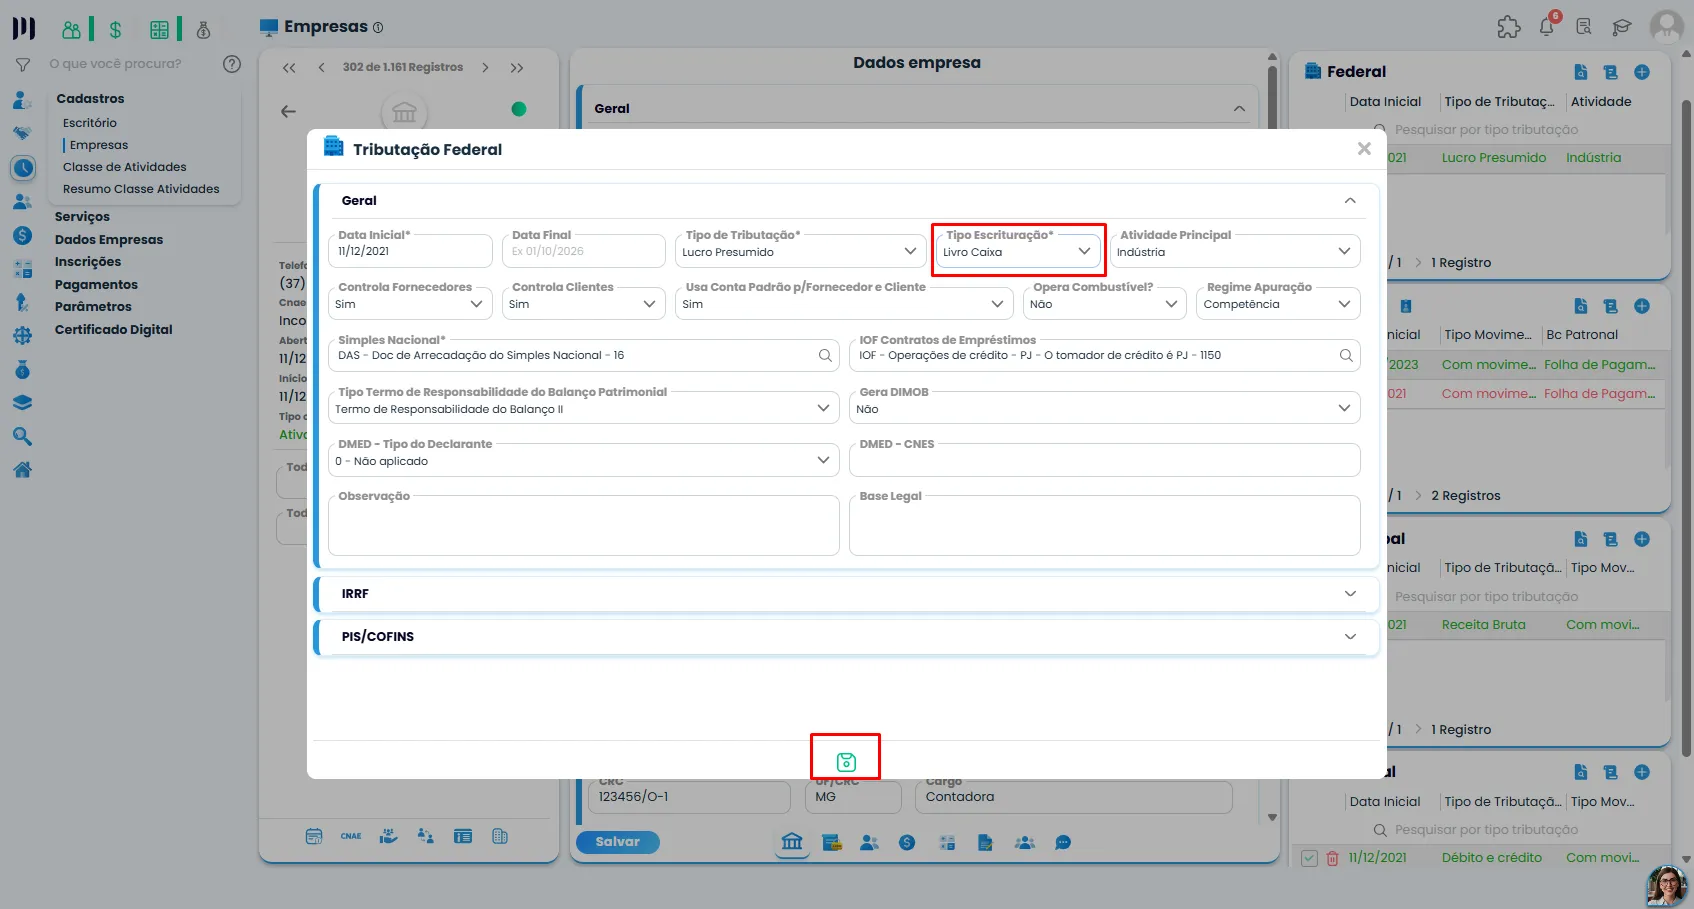Click the Data Inicial field in the dialog
Viewport: 1694px width, 909px height.
coord(410,251)
